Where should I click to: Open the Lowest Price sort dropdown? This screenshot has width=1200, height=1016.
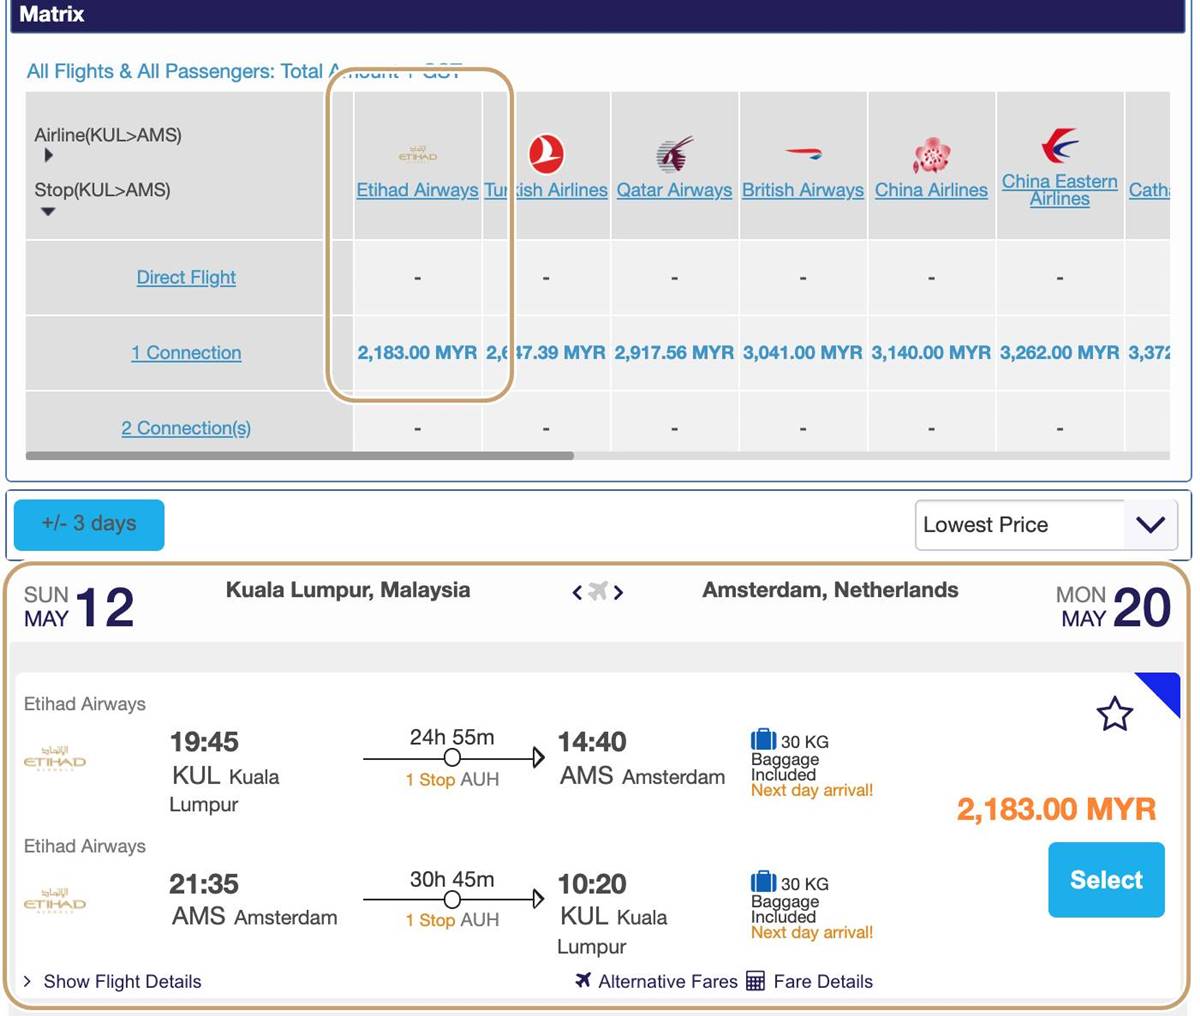tap(1048, 525)
